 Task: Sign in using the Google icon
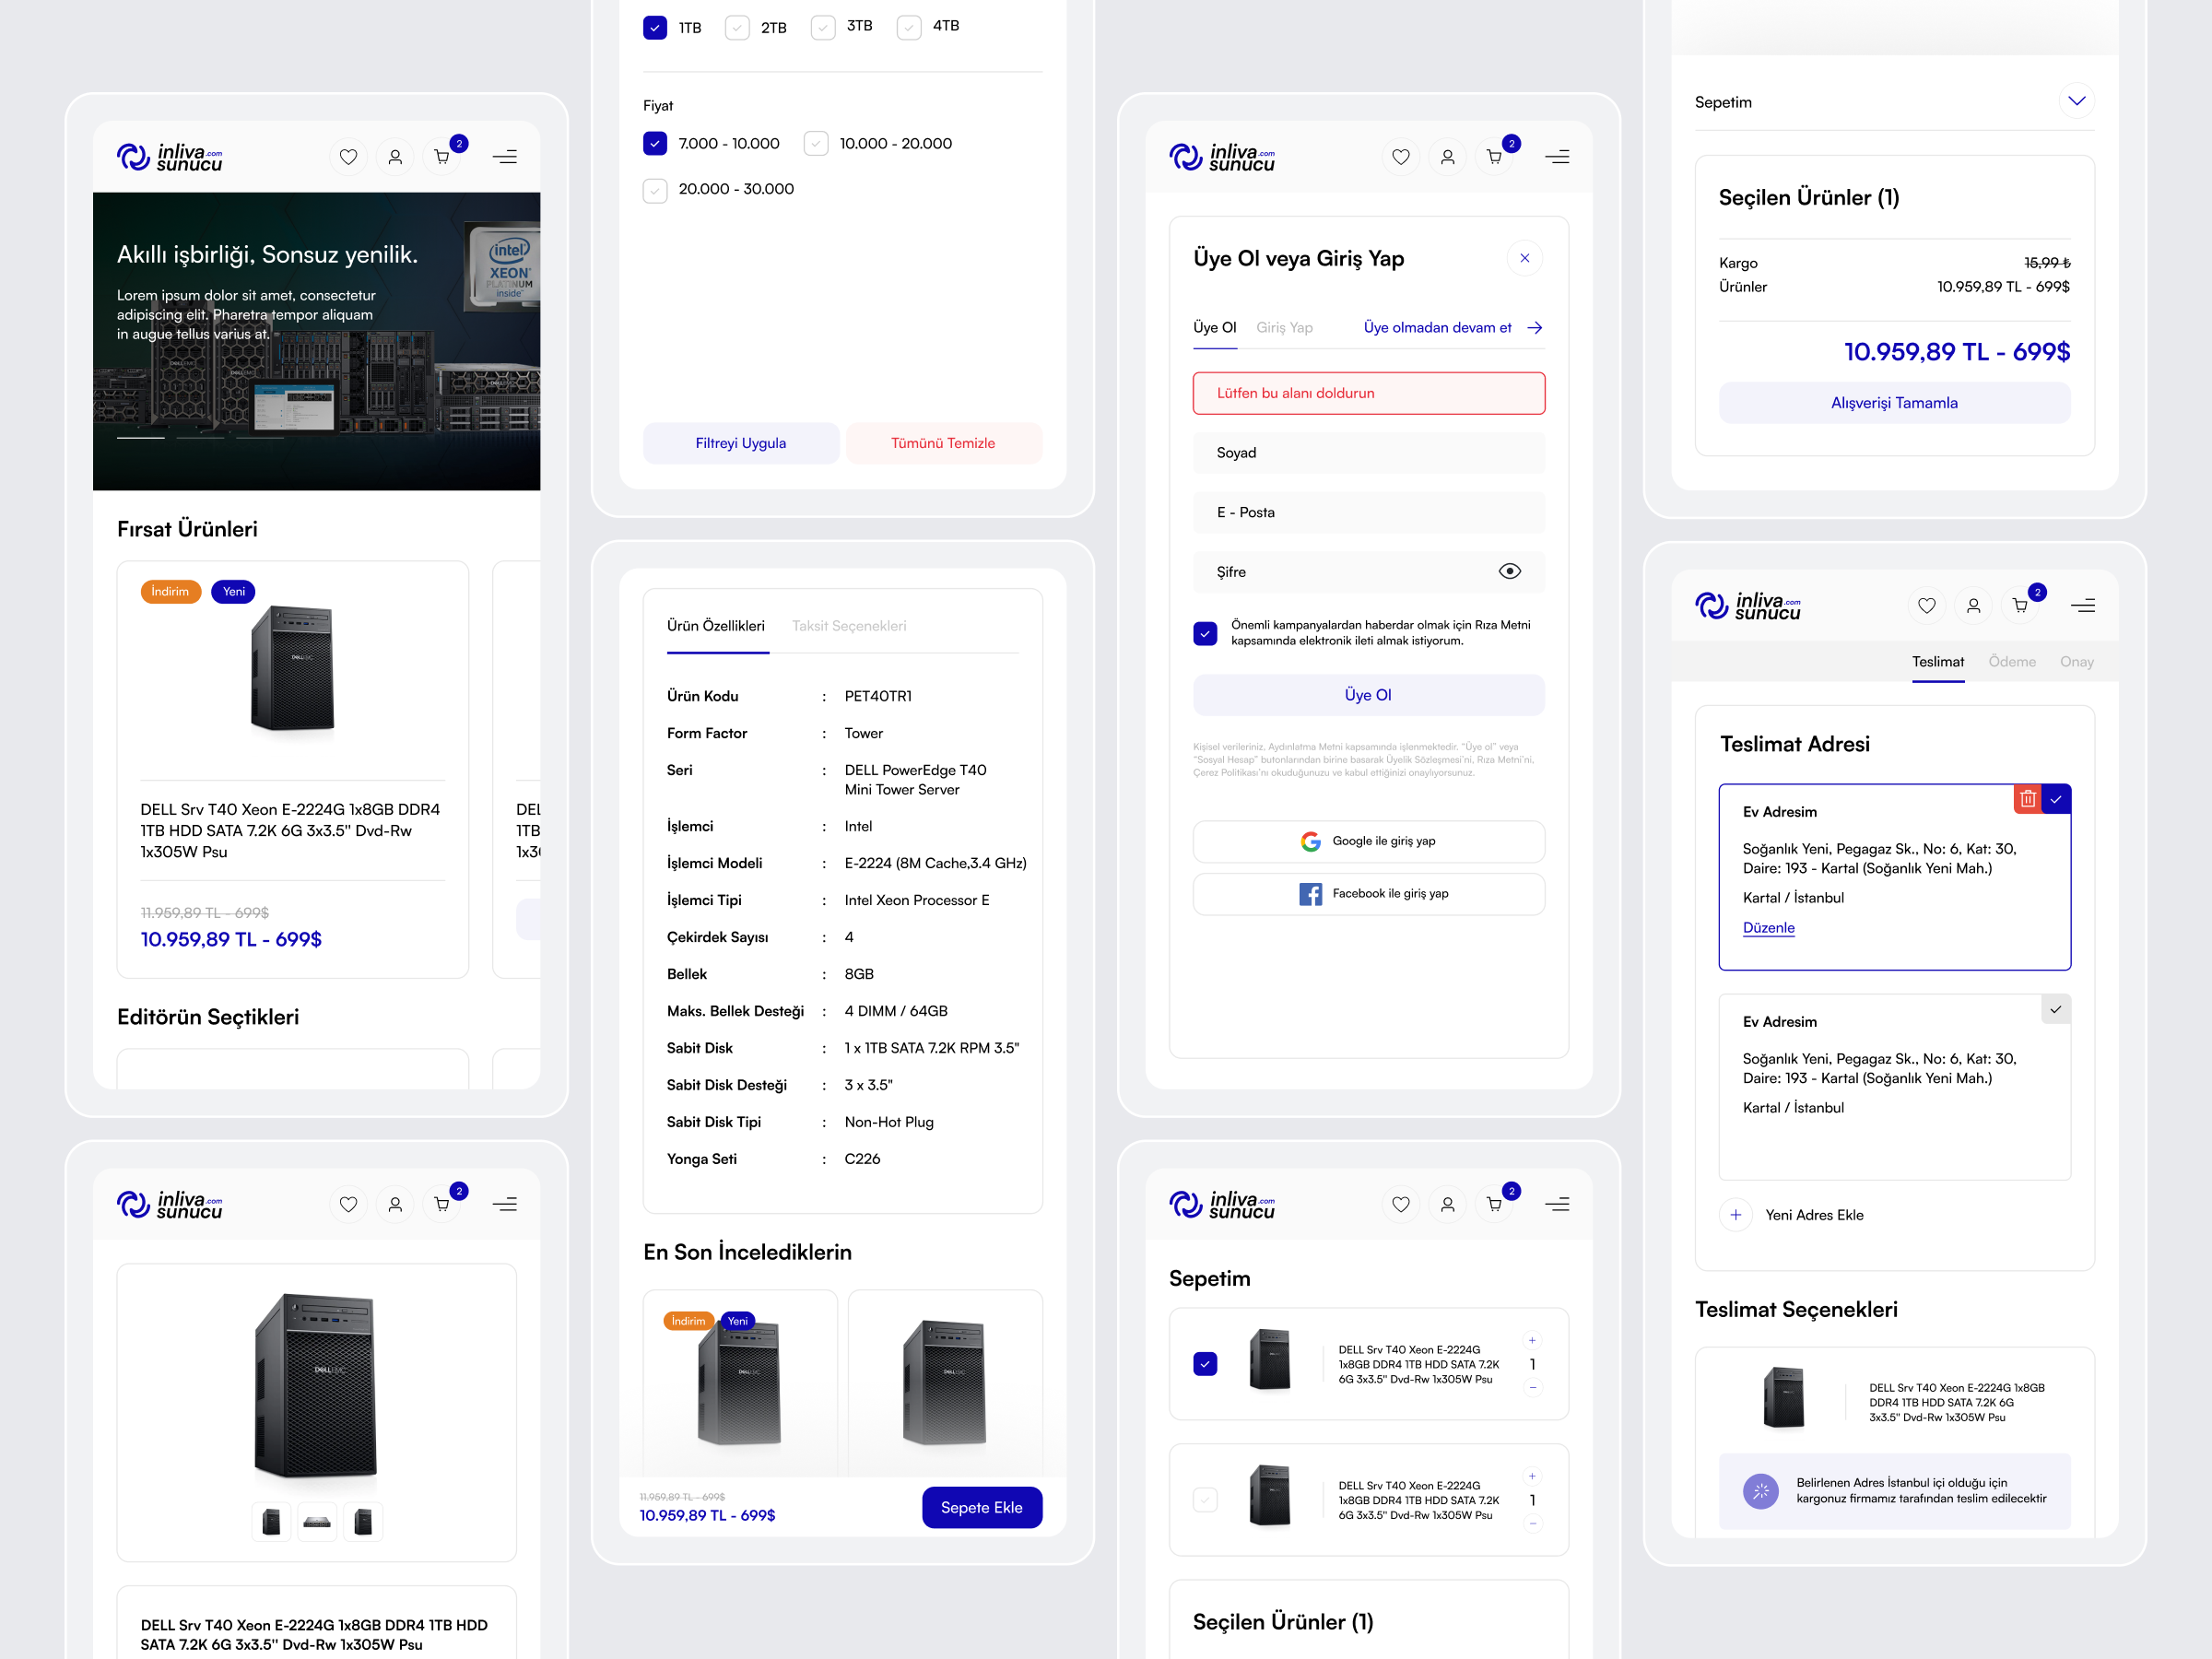point(1311,841)
